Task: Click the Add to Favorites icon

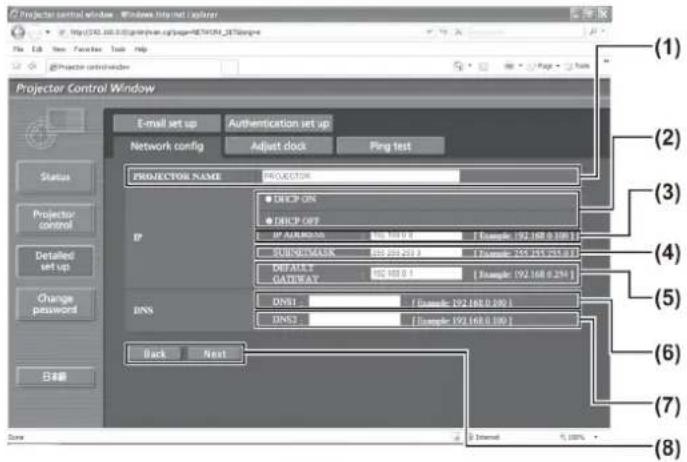Action: click(x=32, y=66)
